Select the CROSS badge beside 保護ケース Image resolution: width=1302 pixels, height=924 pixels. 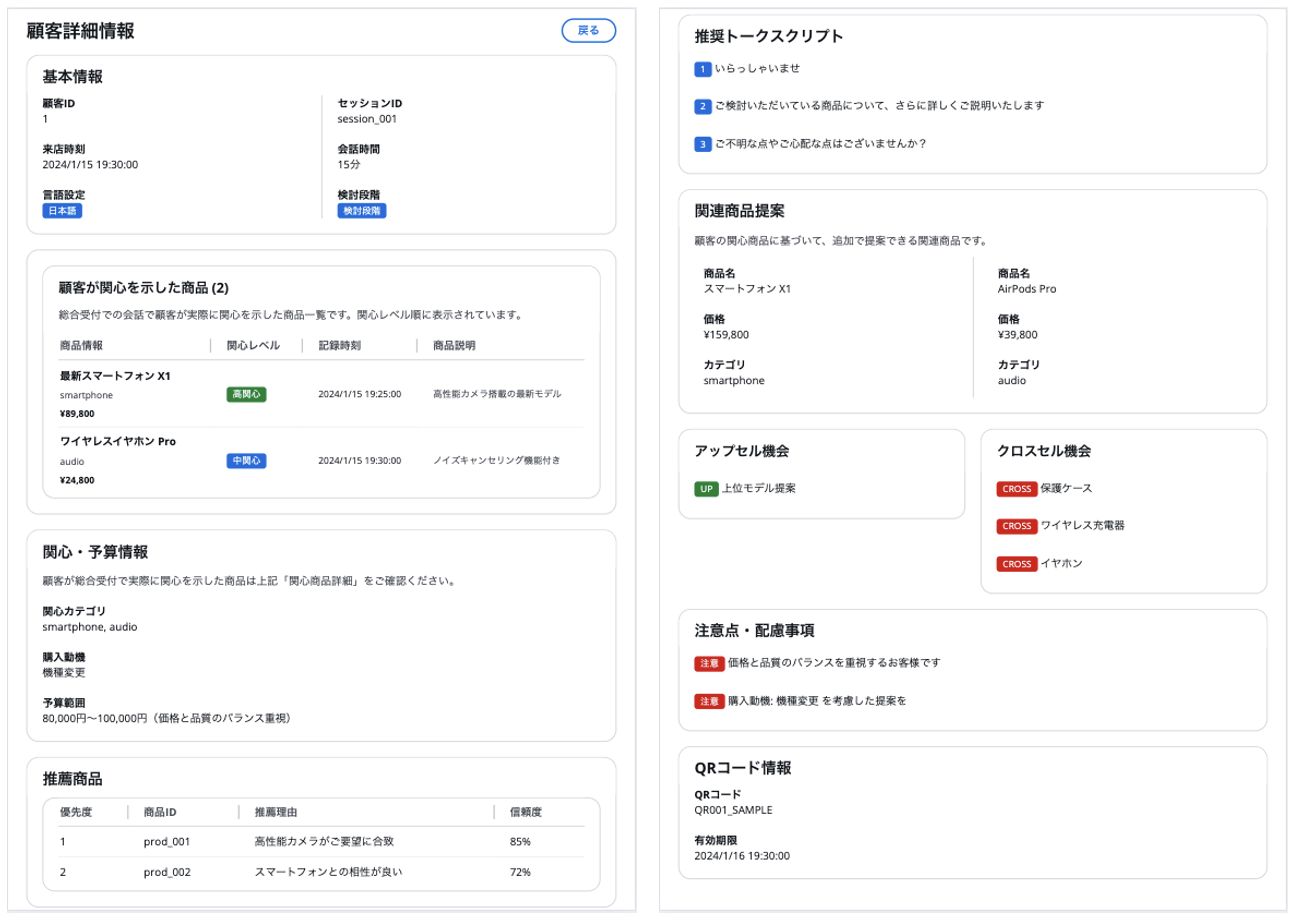pyautogui.click(x=1016, y=489)
